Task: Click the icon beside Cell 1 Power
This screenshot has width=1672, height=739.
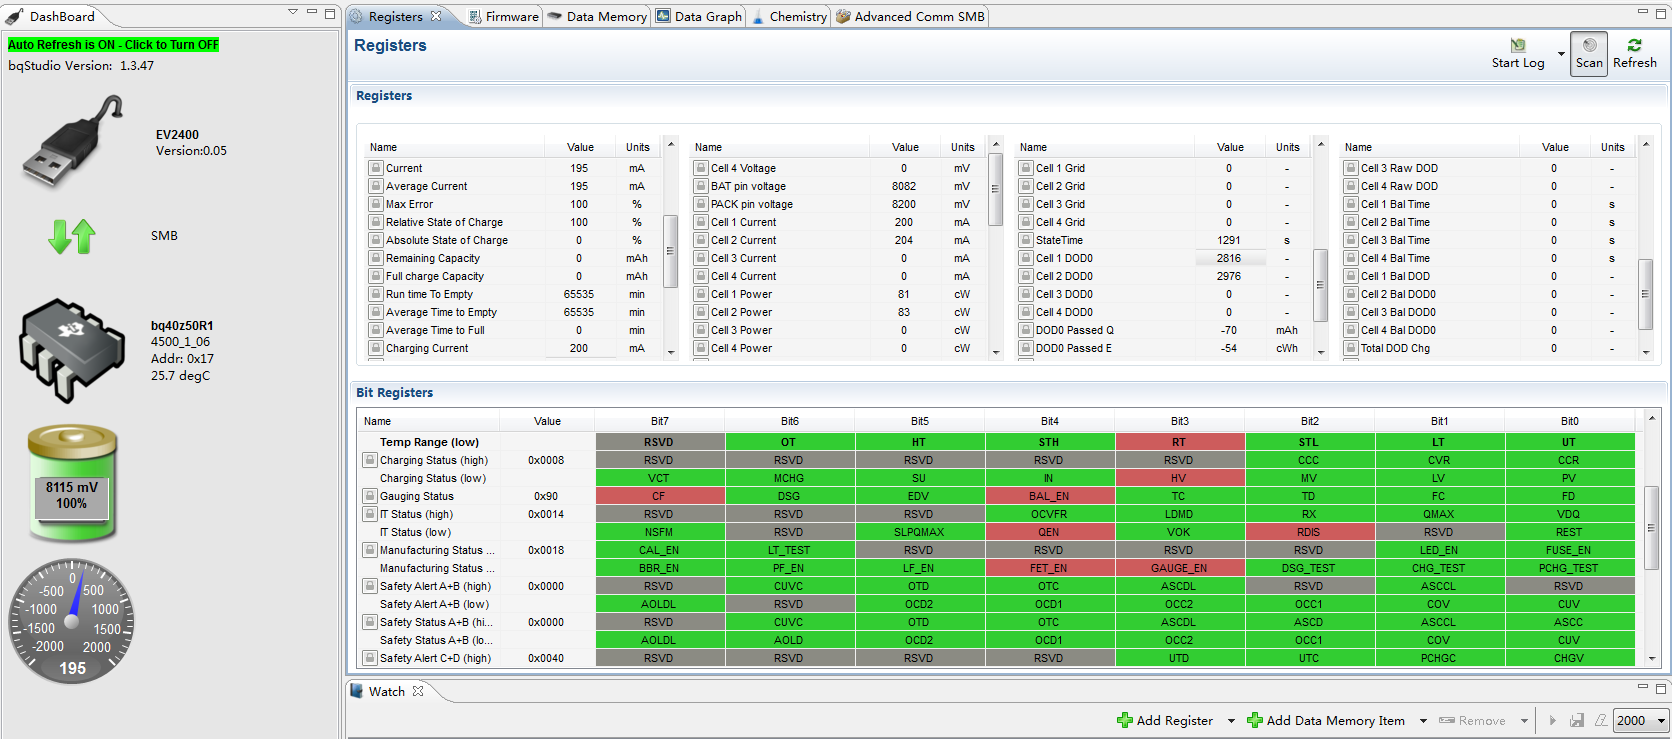Action: point(701,294)
